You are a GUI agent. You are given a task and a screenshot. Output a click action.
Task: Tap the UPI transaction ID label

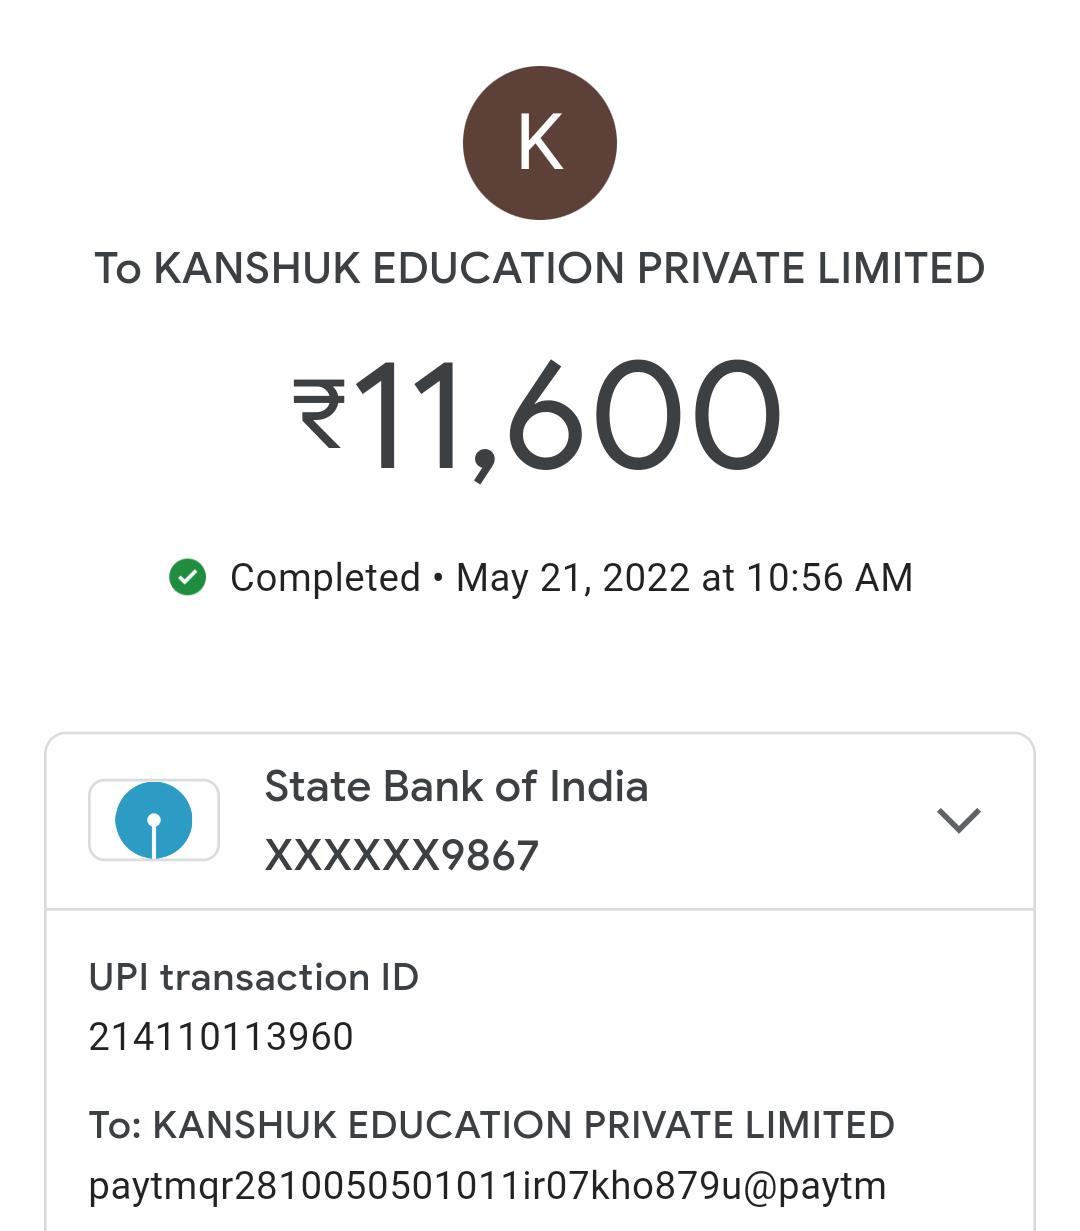point(254,977)
